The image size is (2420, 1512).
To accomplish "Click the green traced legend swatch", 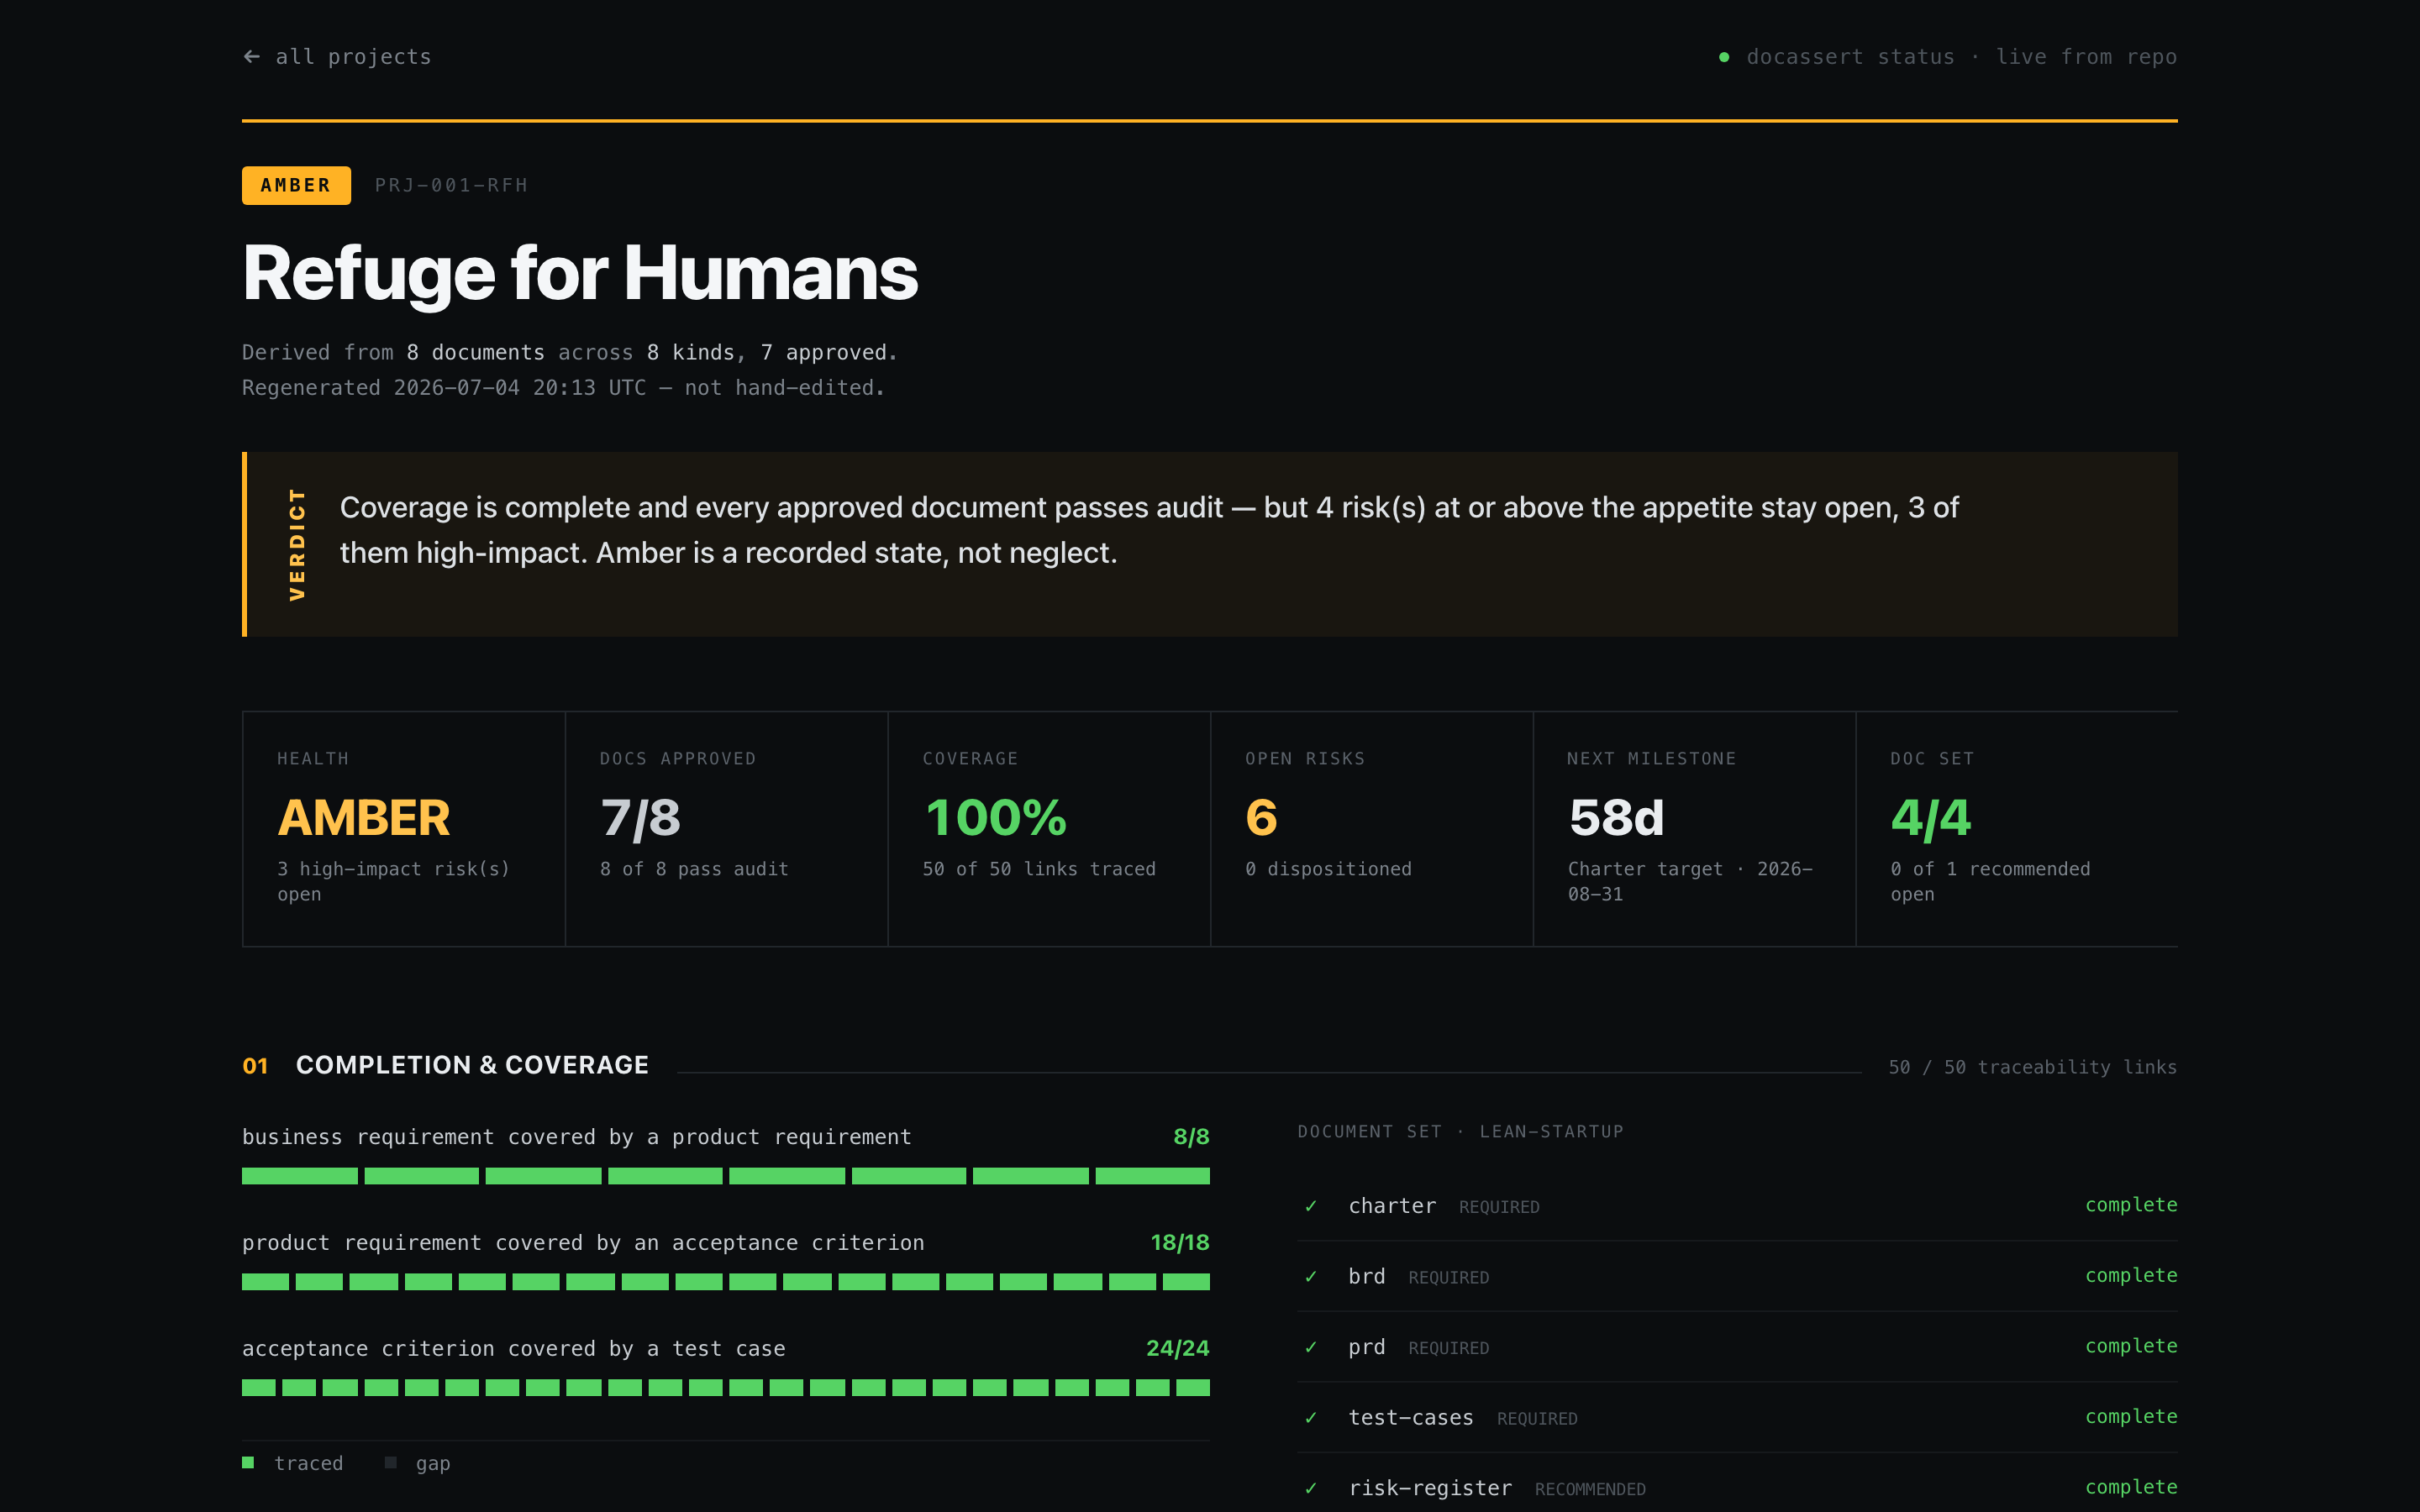I will coord(248,1463).
